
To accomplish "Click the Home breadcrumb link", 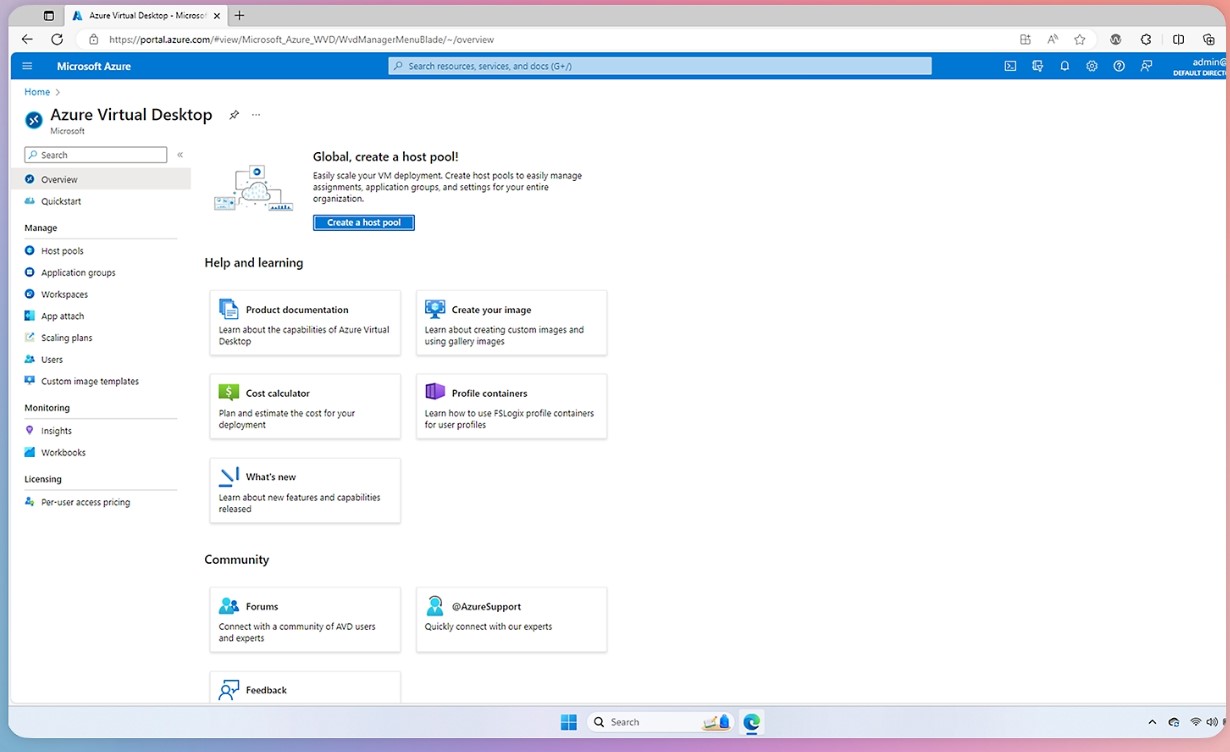I will 37,92.
